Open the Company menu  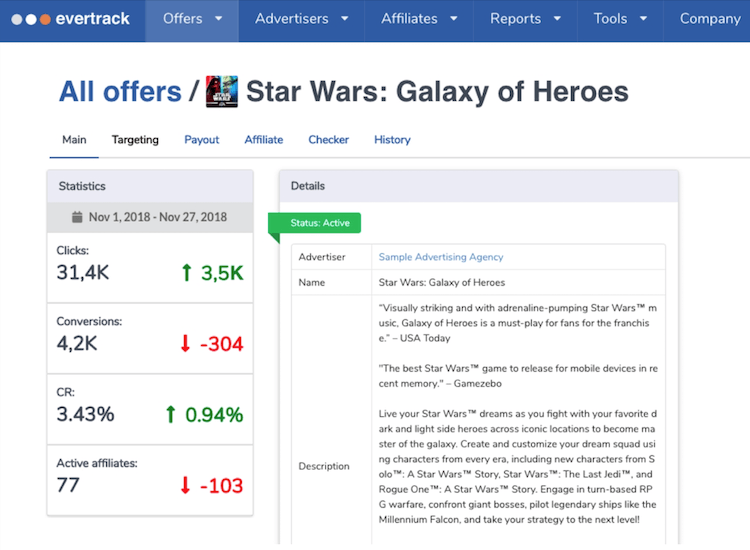(710, 19)
